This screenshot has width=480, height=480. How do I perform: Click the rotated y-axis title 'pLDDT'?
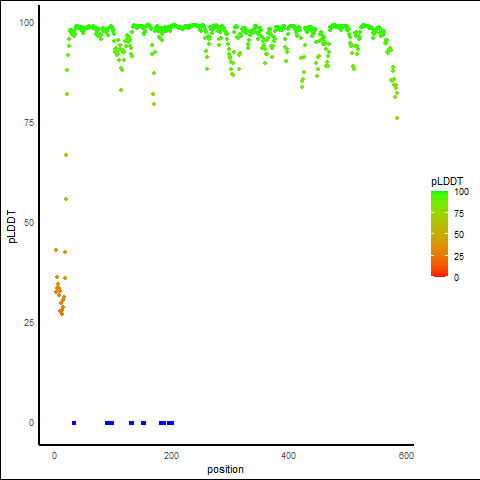coord(12,227)
